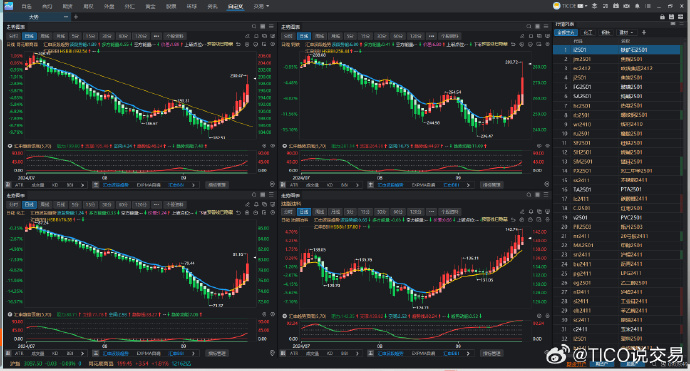
Task: Select the jm2501 row in the quote list
Action: pyautogui.click(x=617, y=59)
